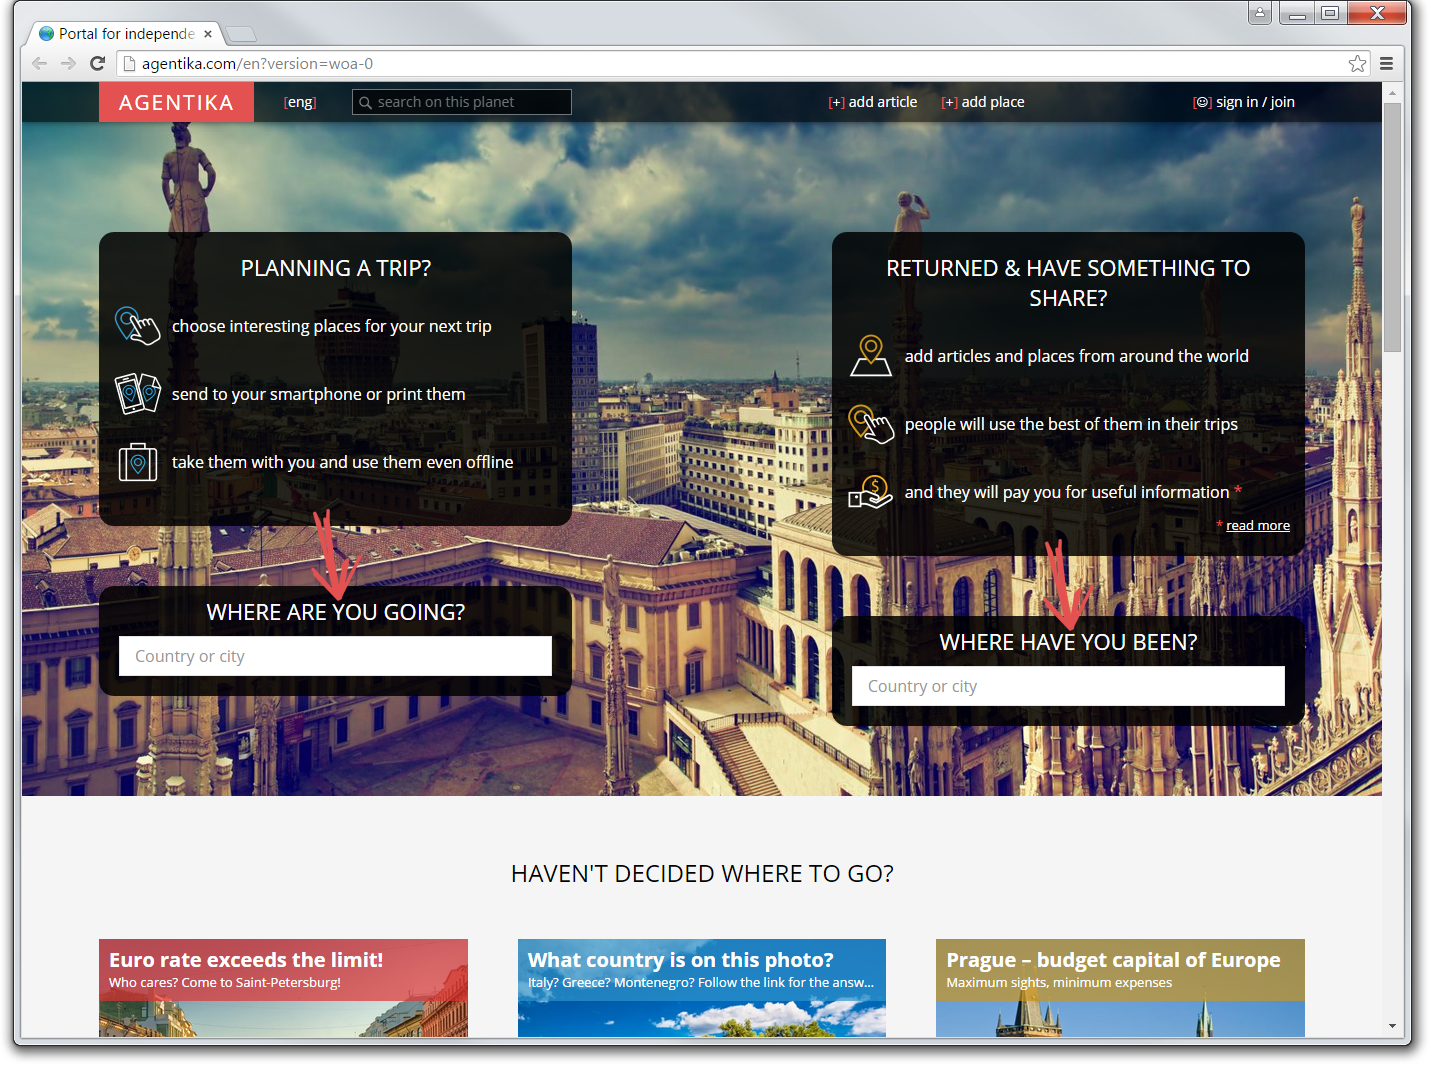1430x1065 pixels.
Task: Click 'choose interesting places for your next trip' text
Action: click(x=332, y=326)
